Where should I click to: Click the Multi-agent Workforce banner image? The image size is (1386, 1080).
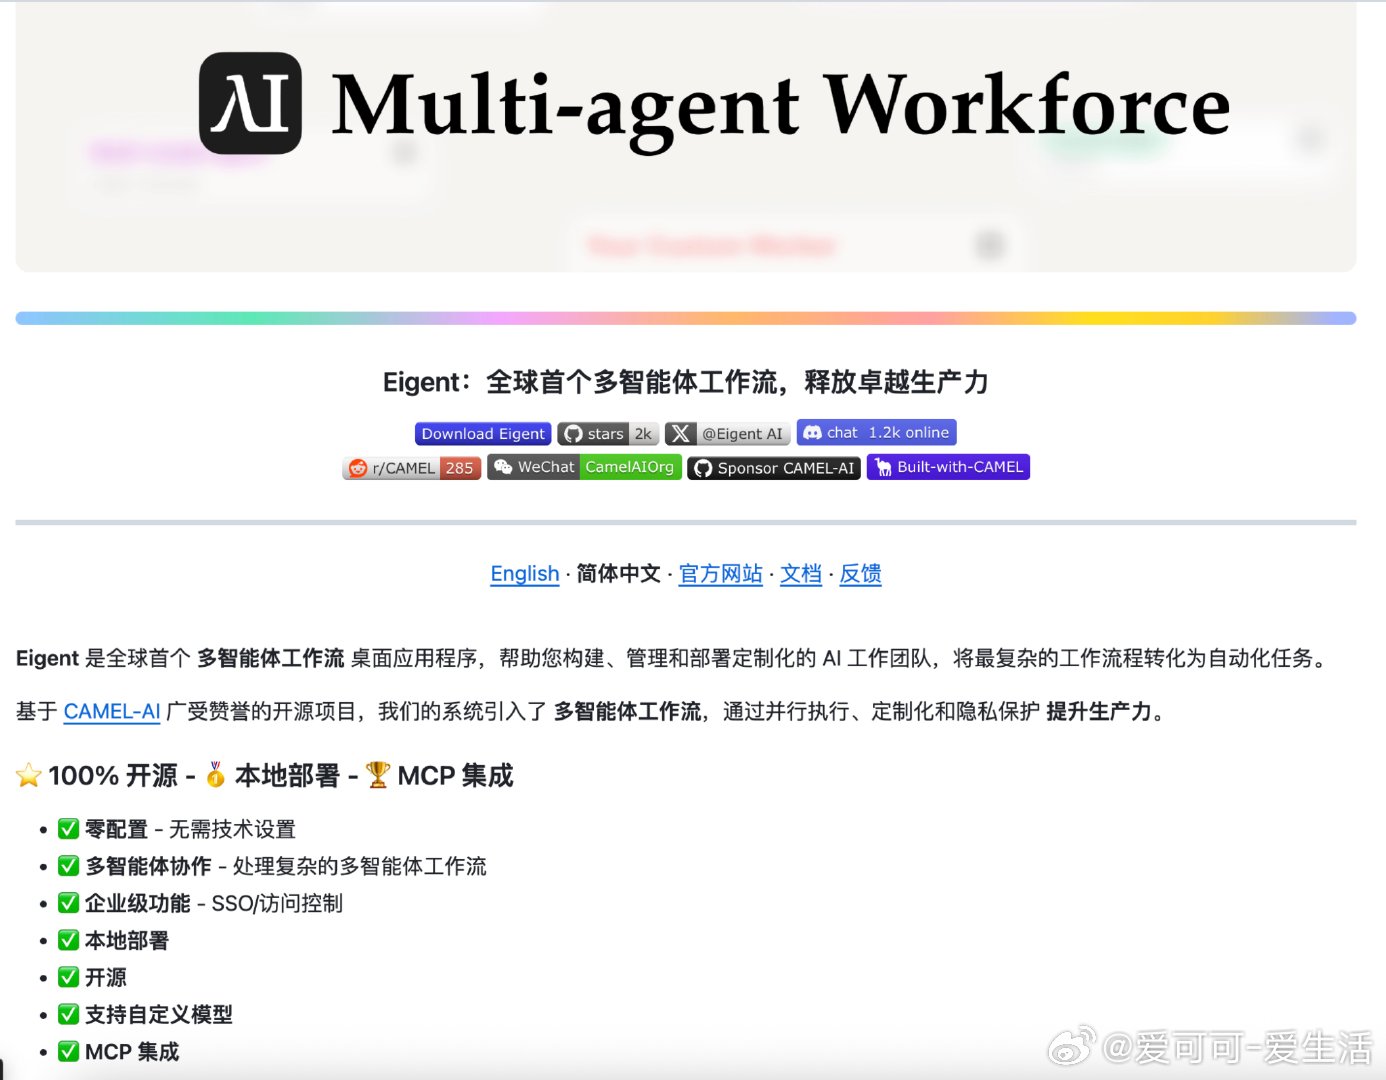pos(686,136)
